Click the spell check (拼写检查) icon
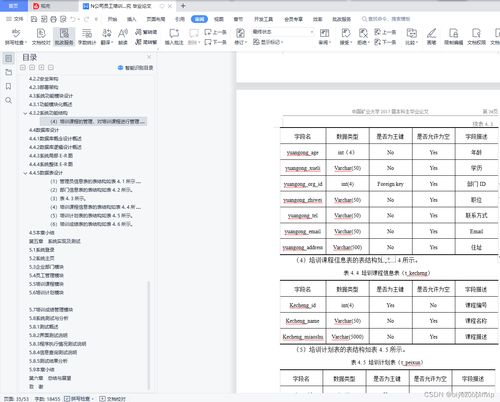 pos(16,33)
